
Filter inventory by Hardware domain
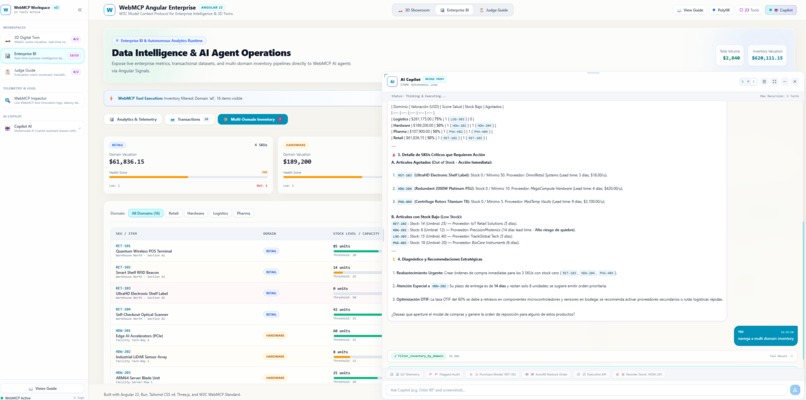click(195, 213)
